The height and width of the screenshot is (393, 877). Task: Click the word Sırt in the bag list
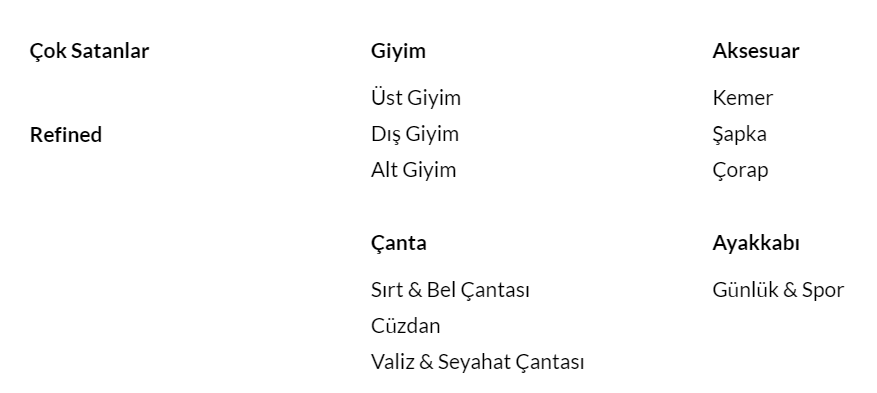point(384,290)
